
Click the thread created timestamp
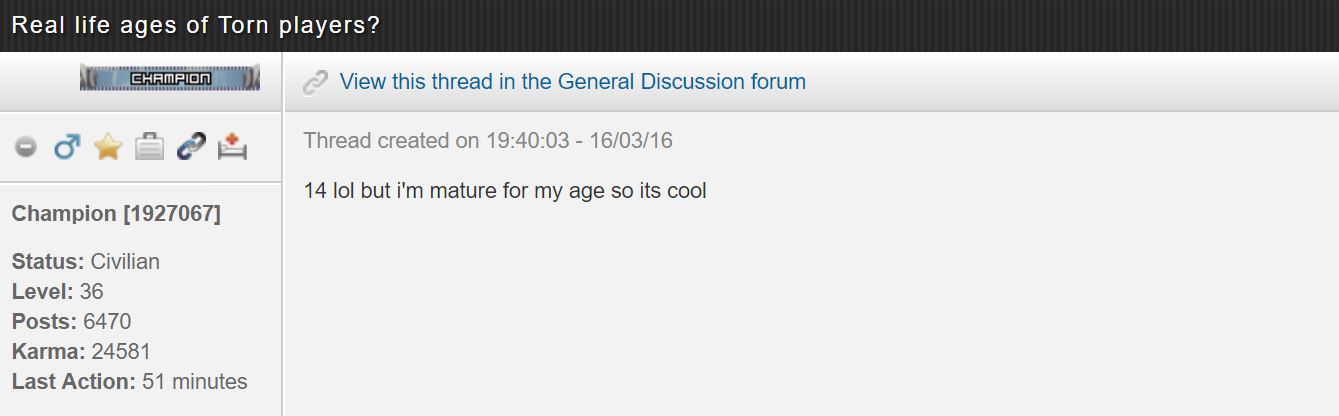click(x=488, y=141)
